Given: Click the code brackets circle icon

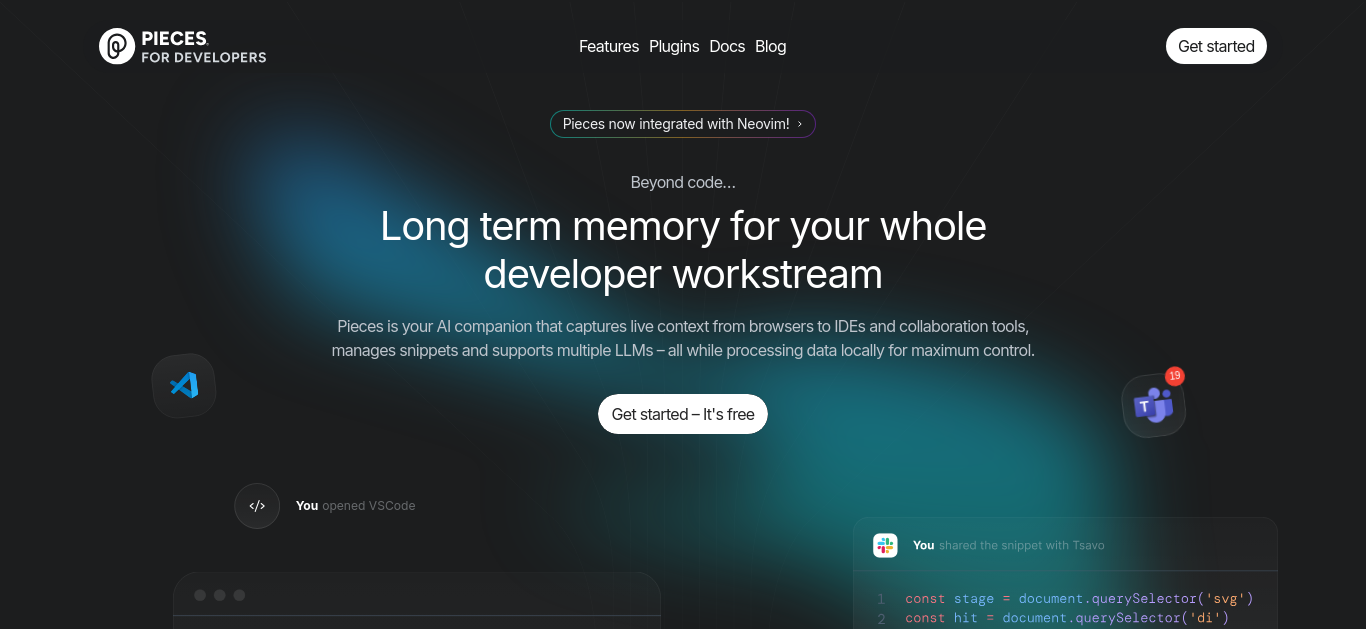Looking at the screenshot, I should click(x=257, y=506).
